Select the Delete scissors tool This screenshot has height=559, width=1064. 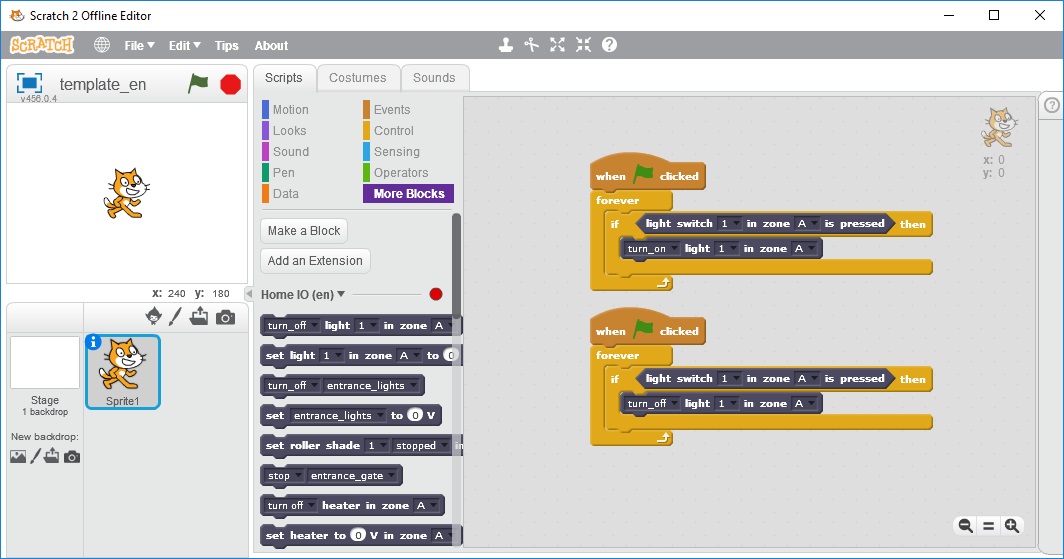pos(532,45)
